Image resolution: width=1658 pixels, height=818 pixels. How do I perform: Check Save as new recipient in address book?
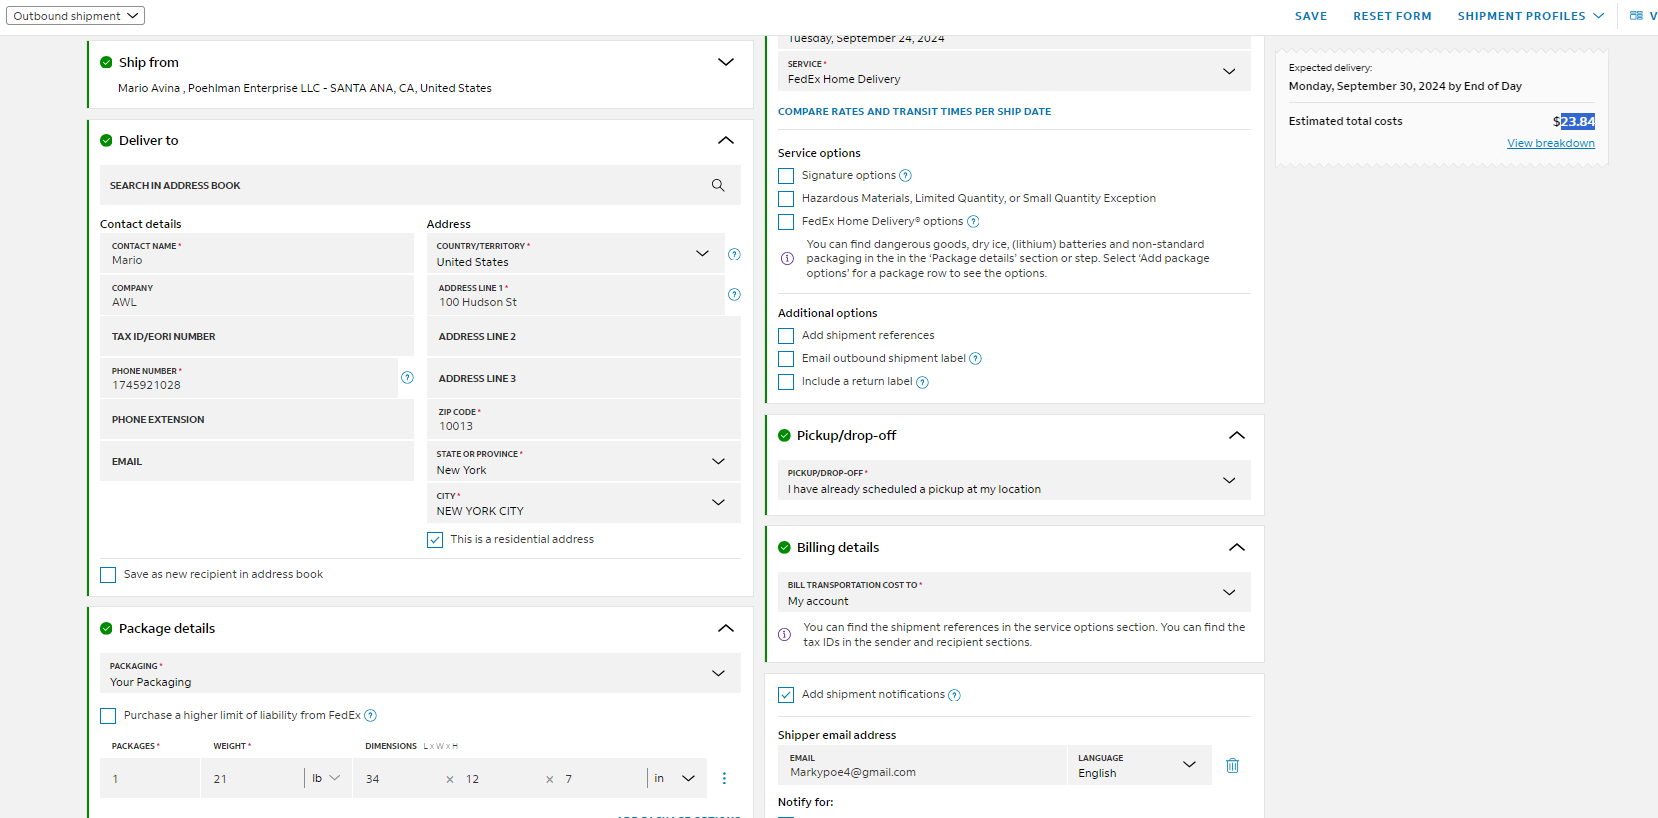point(108,575)
